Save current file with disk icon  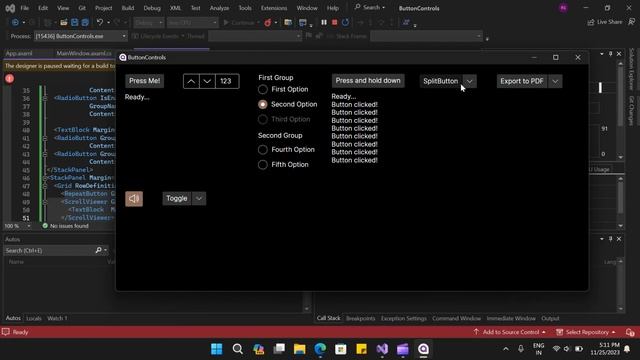tap(74, 22)
